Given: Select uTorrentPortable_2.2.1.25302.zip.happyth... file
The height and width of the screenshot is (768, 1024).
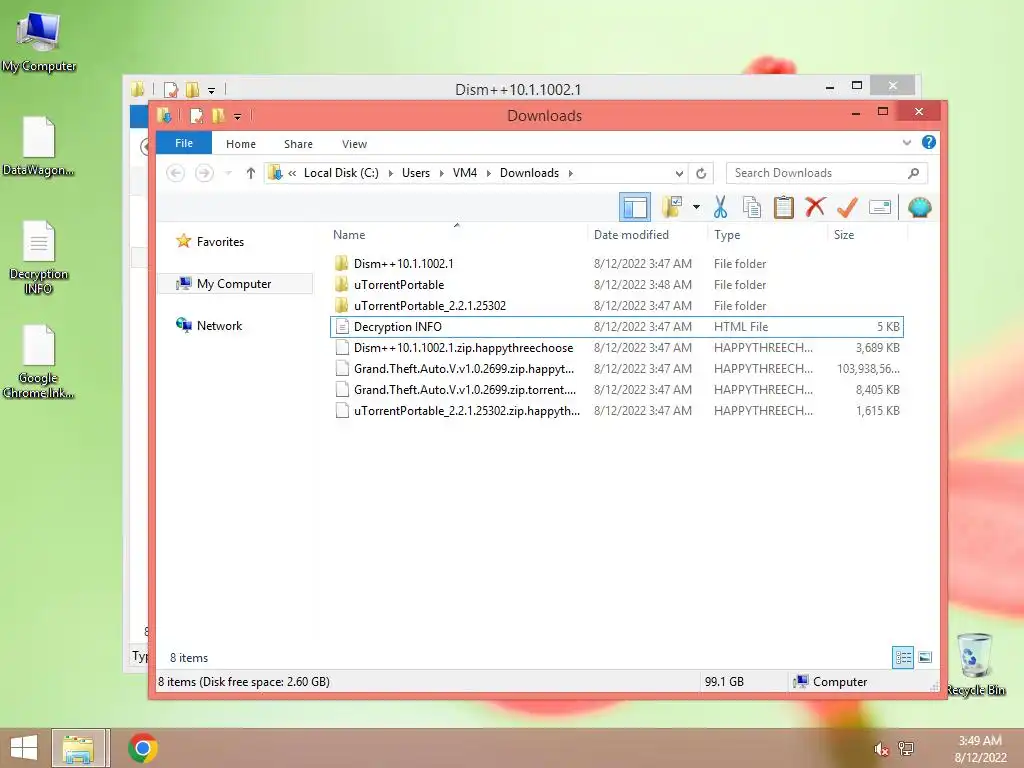Looking at the screenshot, I should click(x=617, y=410).
